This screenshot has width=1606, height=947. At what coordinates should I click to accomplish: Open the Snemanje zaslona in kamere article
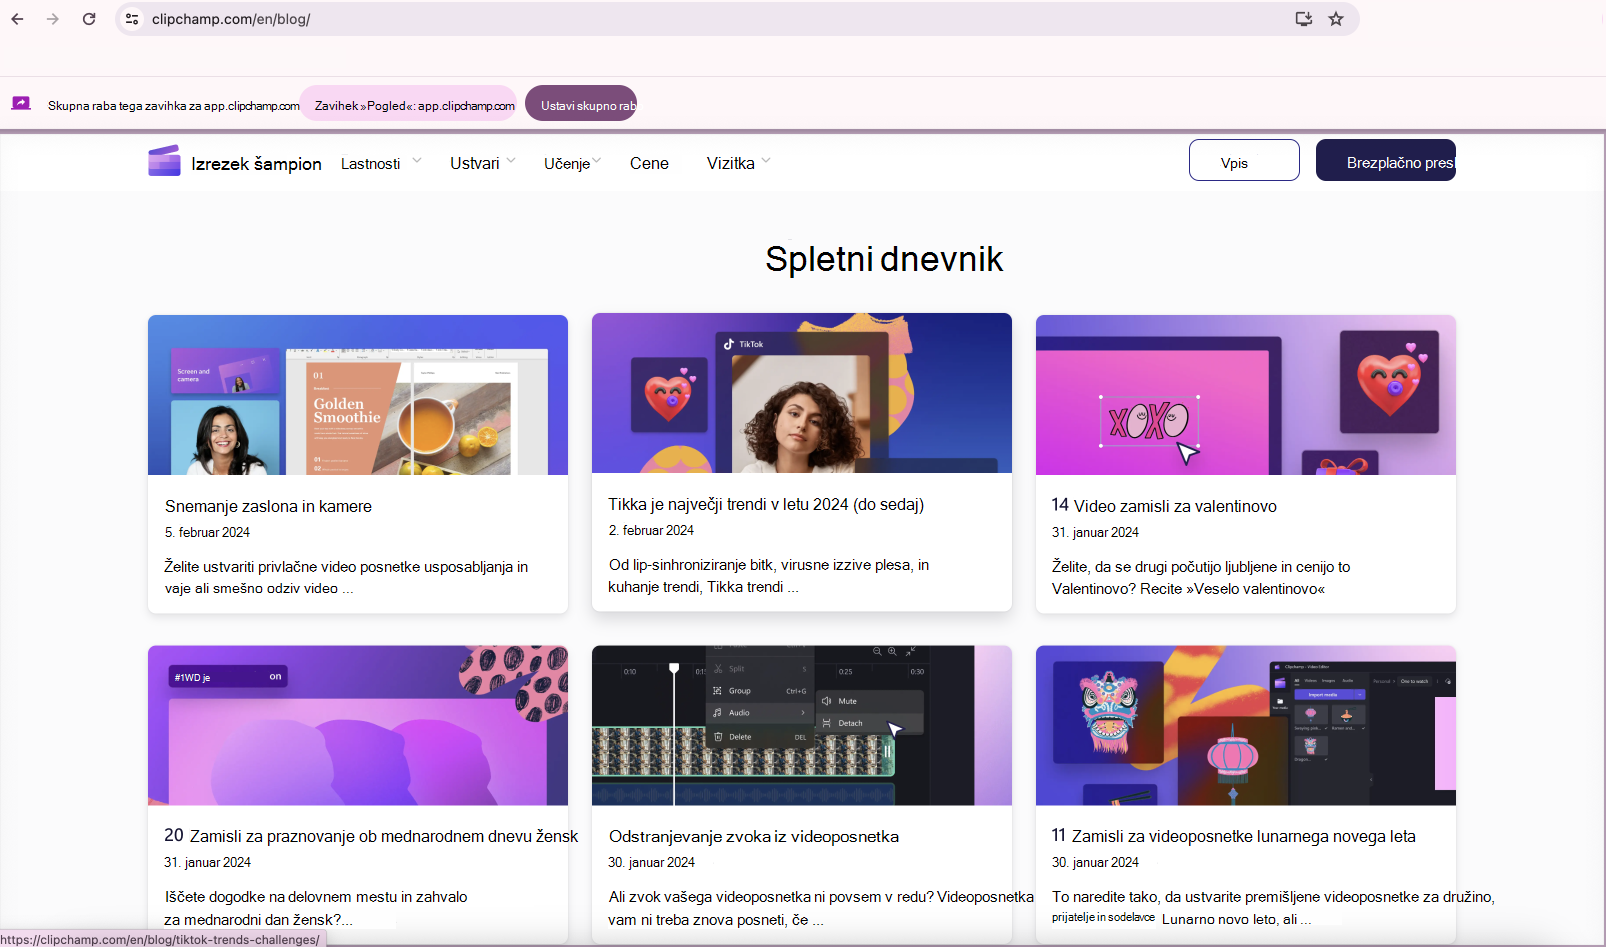click(268, 507)
